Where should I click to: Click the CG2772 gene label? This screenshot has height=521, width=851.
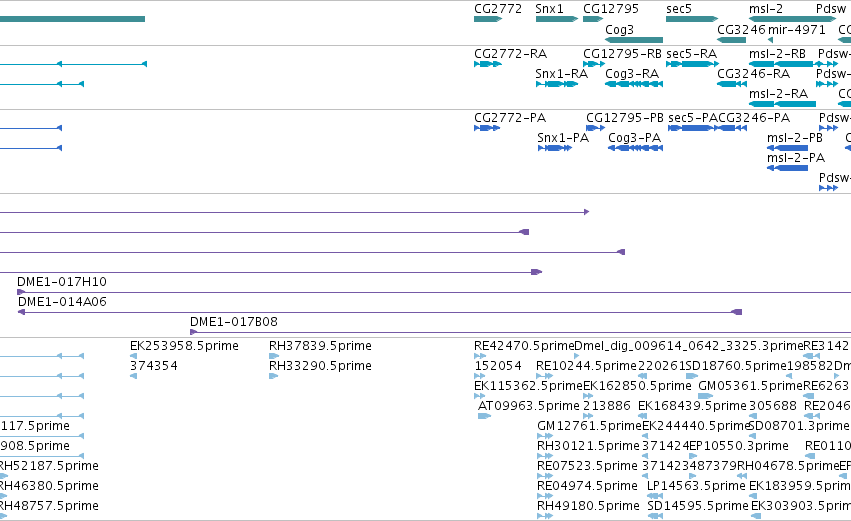tap(498, 9)
